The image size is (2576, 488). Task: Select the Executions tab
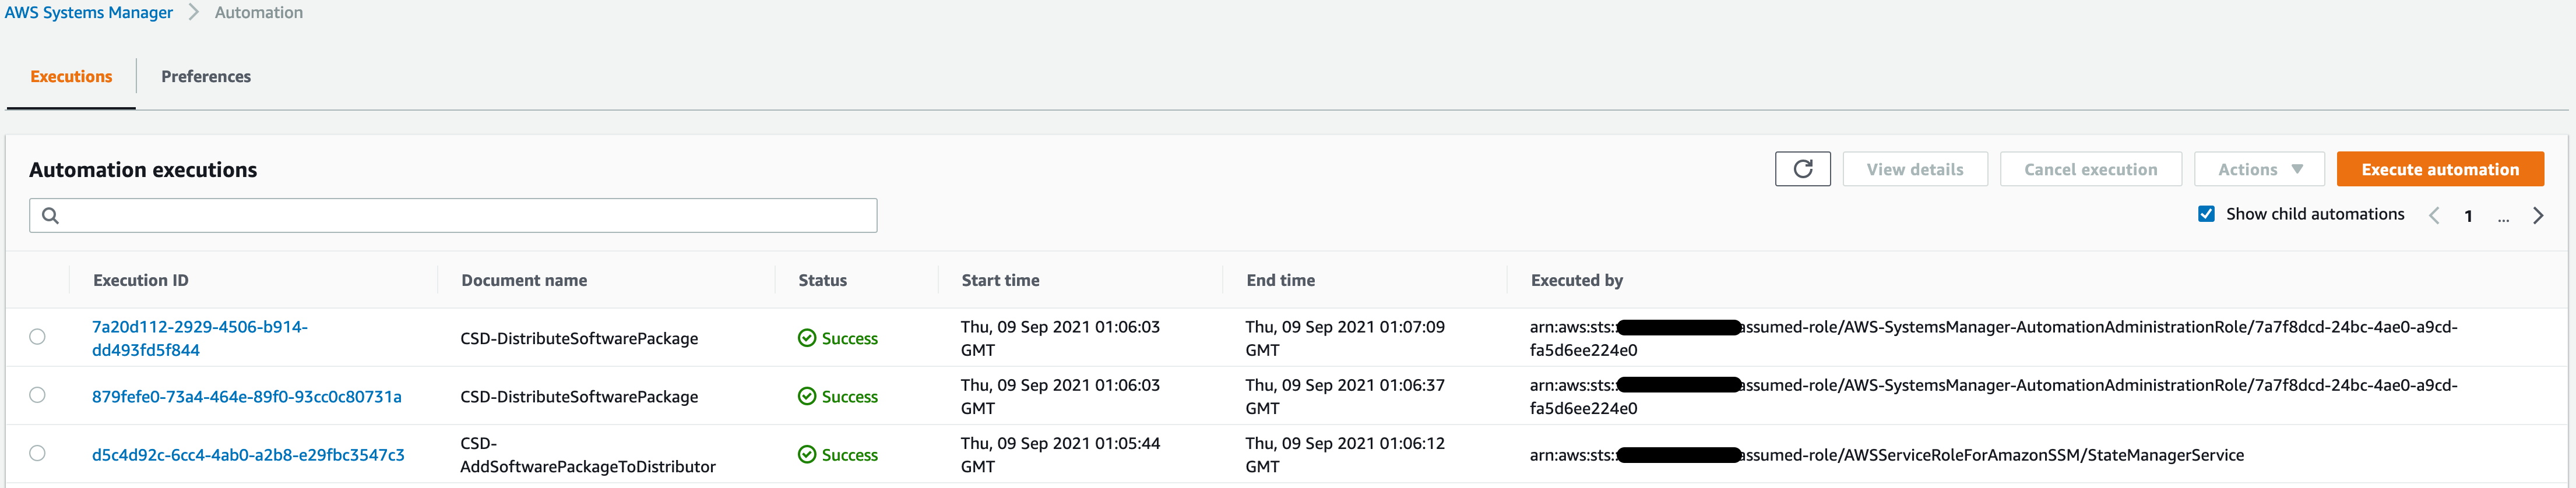click(x=70, y=76)
